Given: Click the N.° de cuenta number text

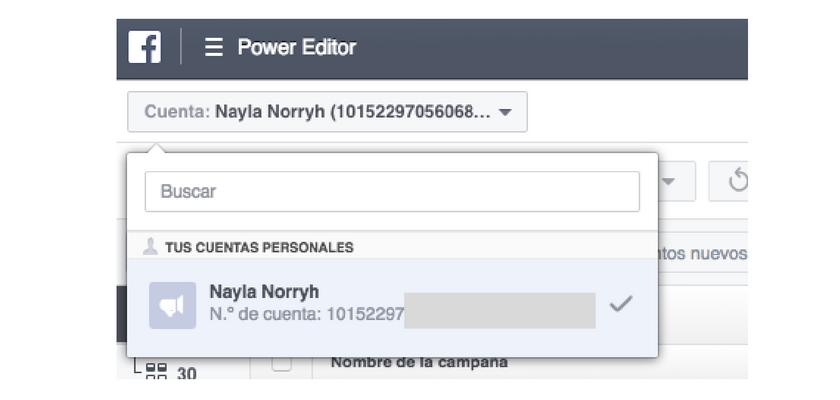Looking at the screenshot, I should (307, 314).
